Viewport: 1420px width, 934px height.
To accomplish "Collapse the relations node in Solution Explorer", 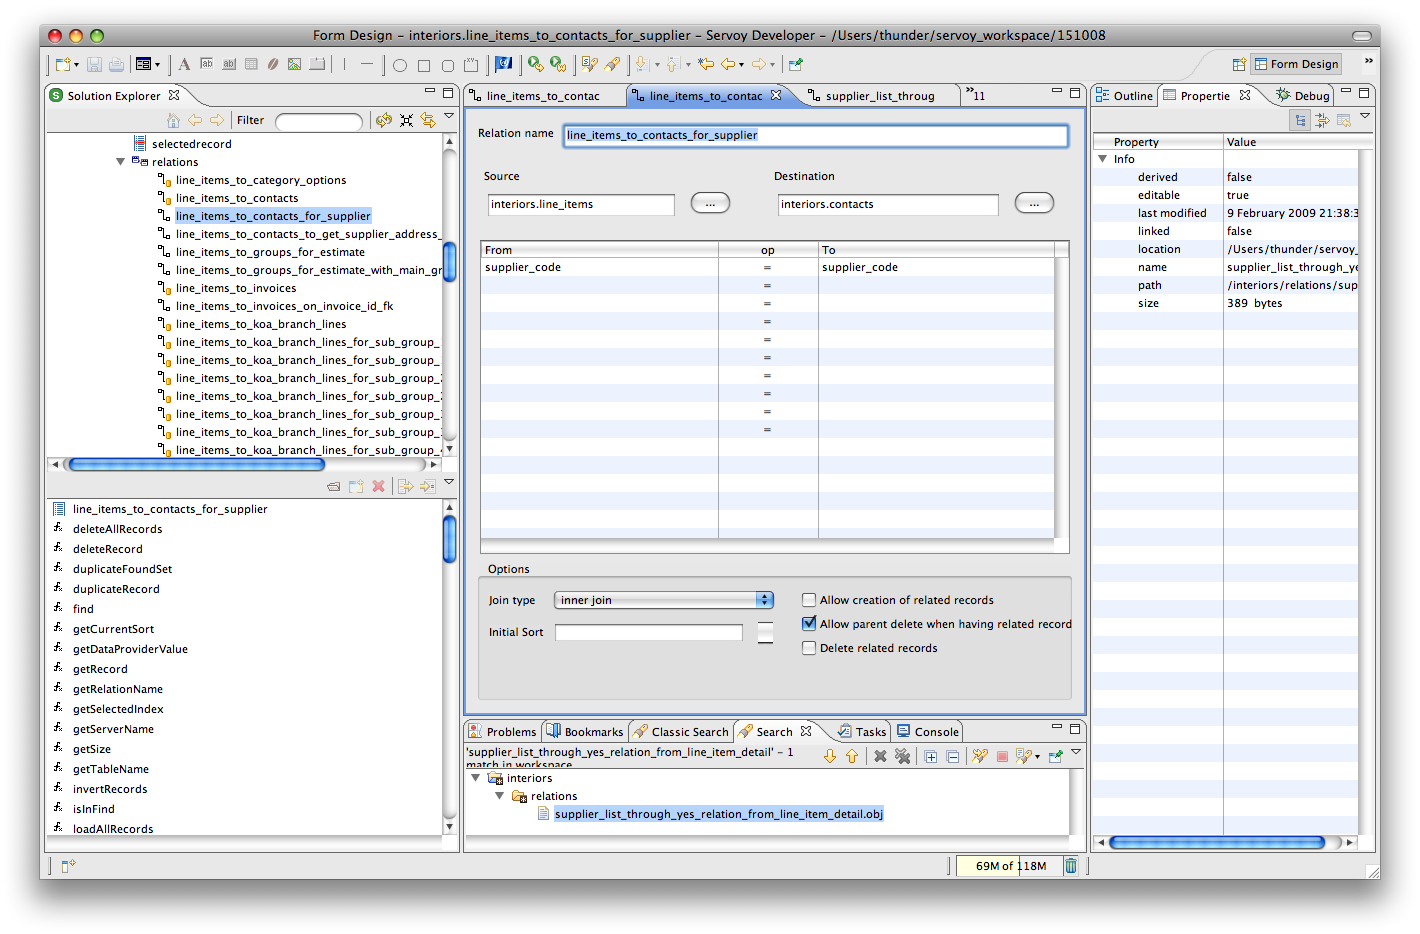I will click(121, 162).
